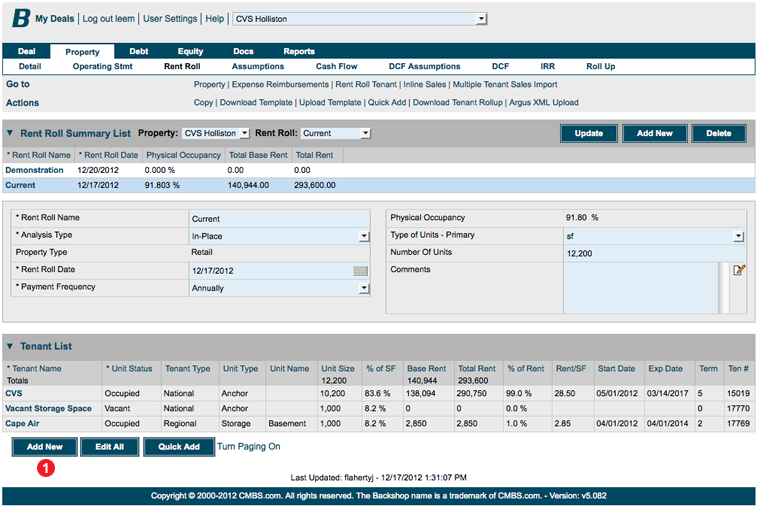
Task: Open the Equity tab
Action: (x=190, y=51)
